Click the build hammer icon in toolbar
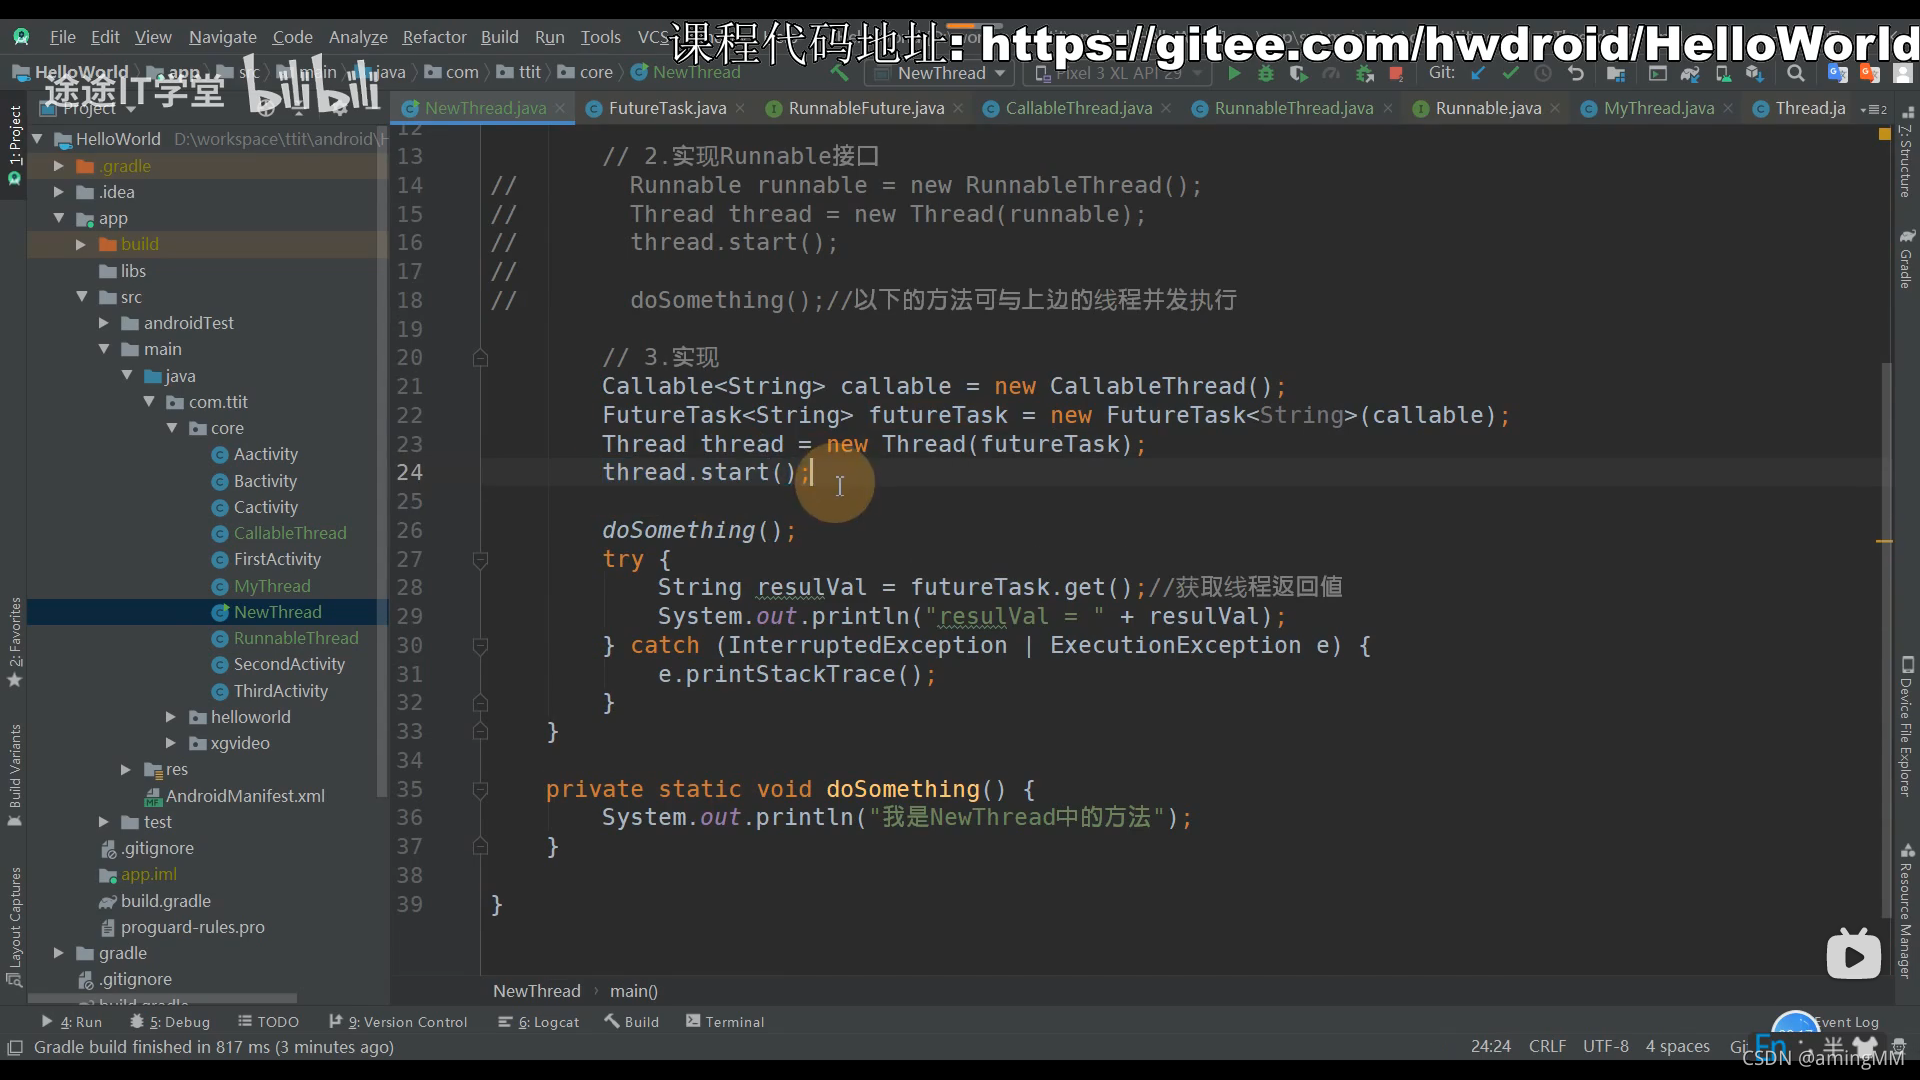Image resolution: width=1920 pixels, height=1080 pixels. point(839,73)
